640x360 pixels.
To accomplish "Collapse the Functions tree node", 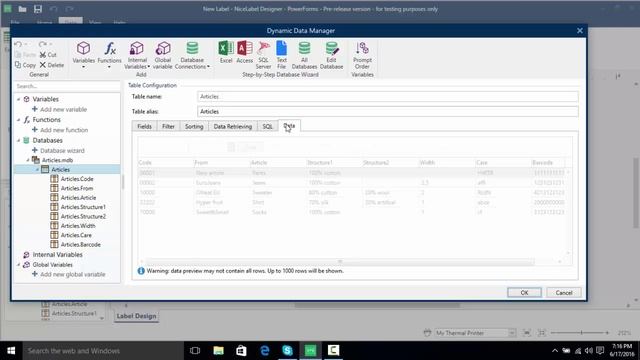I will pyautogui.click(x=18, y=120).
